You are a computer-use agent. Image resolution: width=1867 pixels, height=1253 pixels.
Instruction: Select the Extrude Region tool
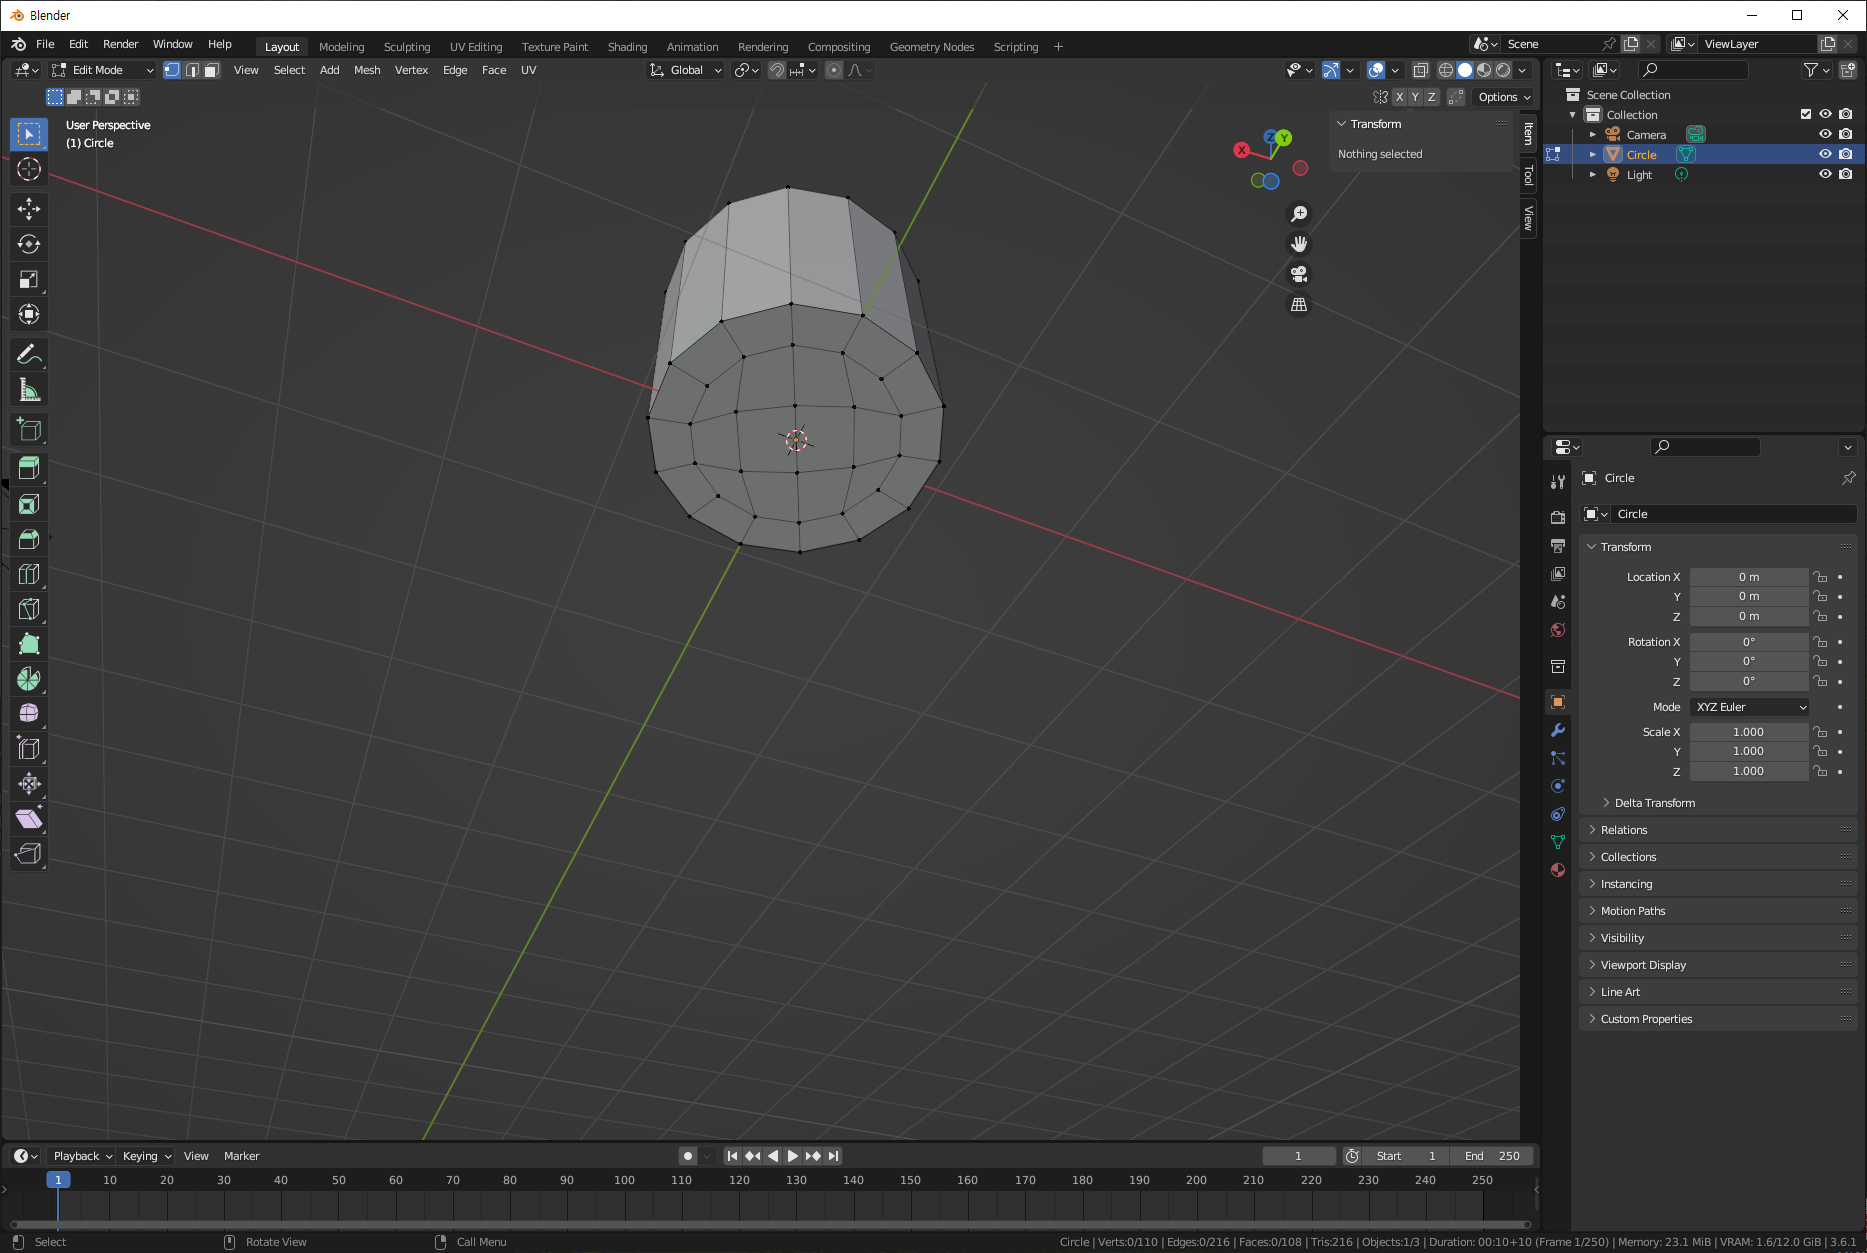pos(29,468)
